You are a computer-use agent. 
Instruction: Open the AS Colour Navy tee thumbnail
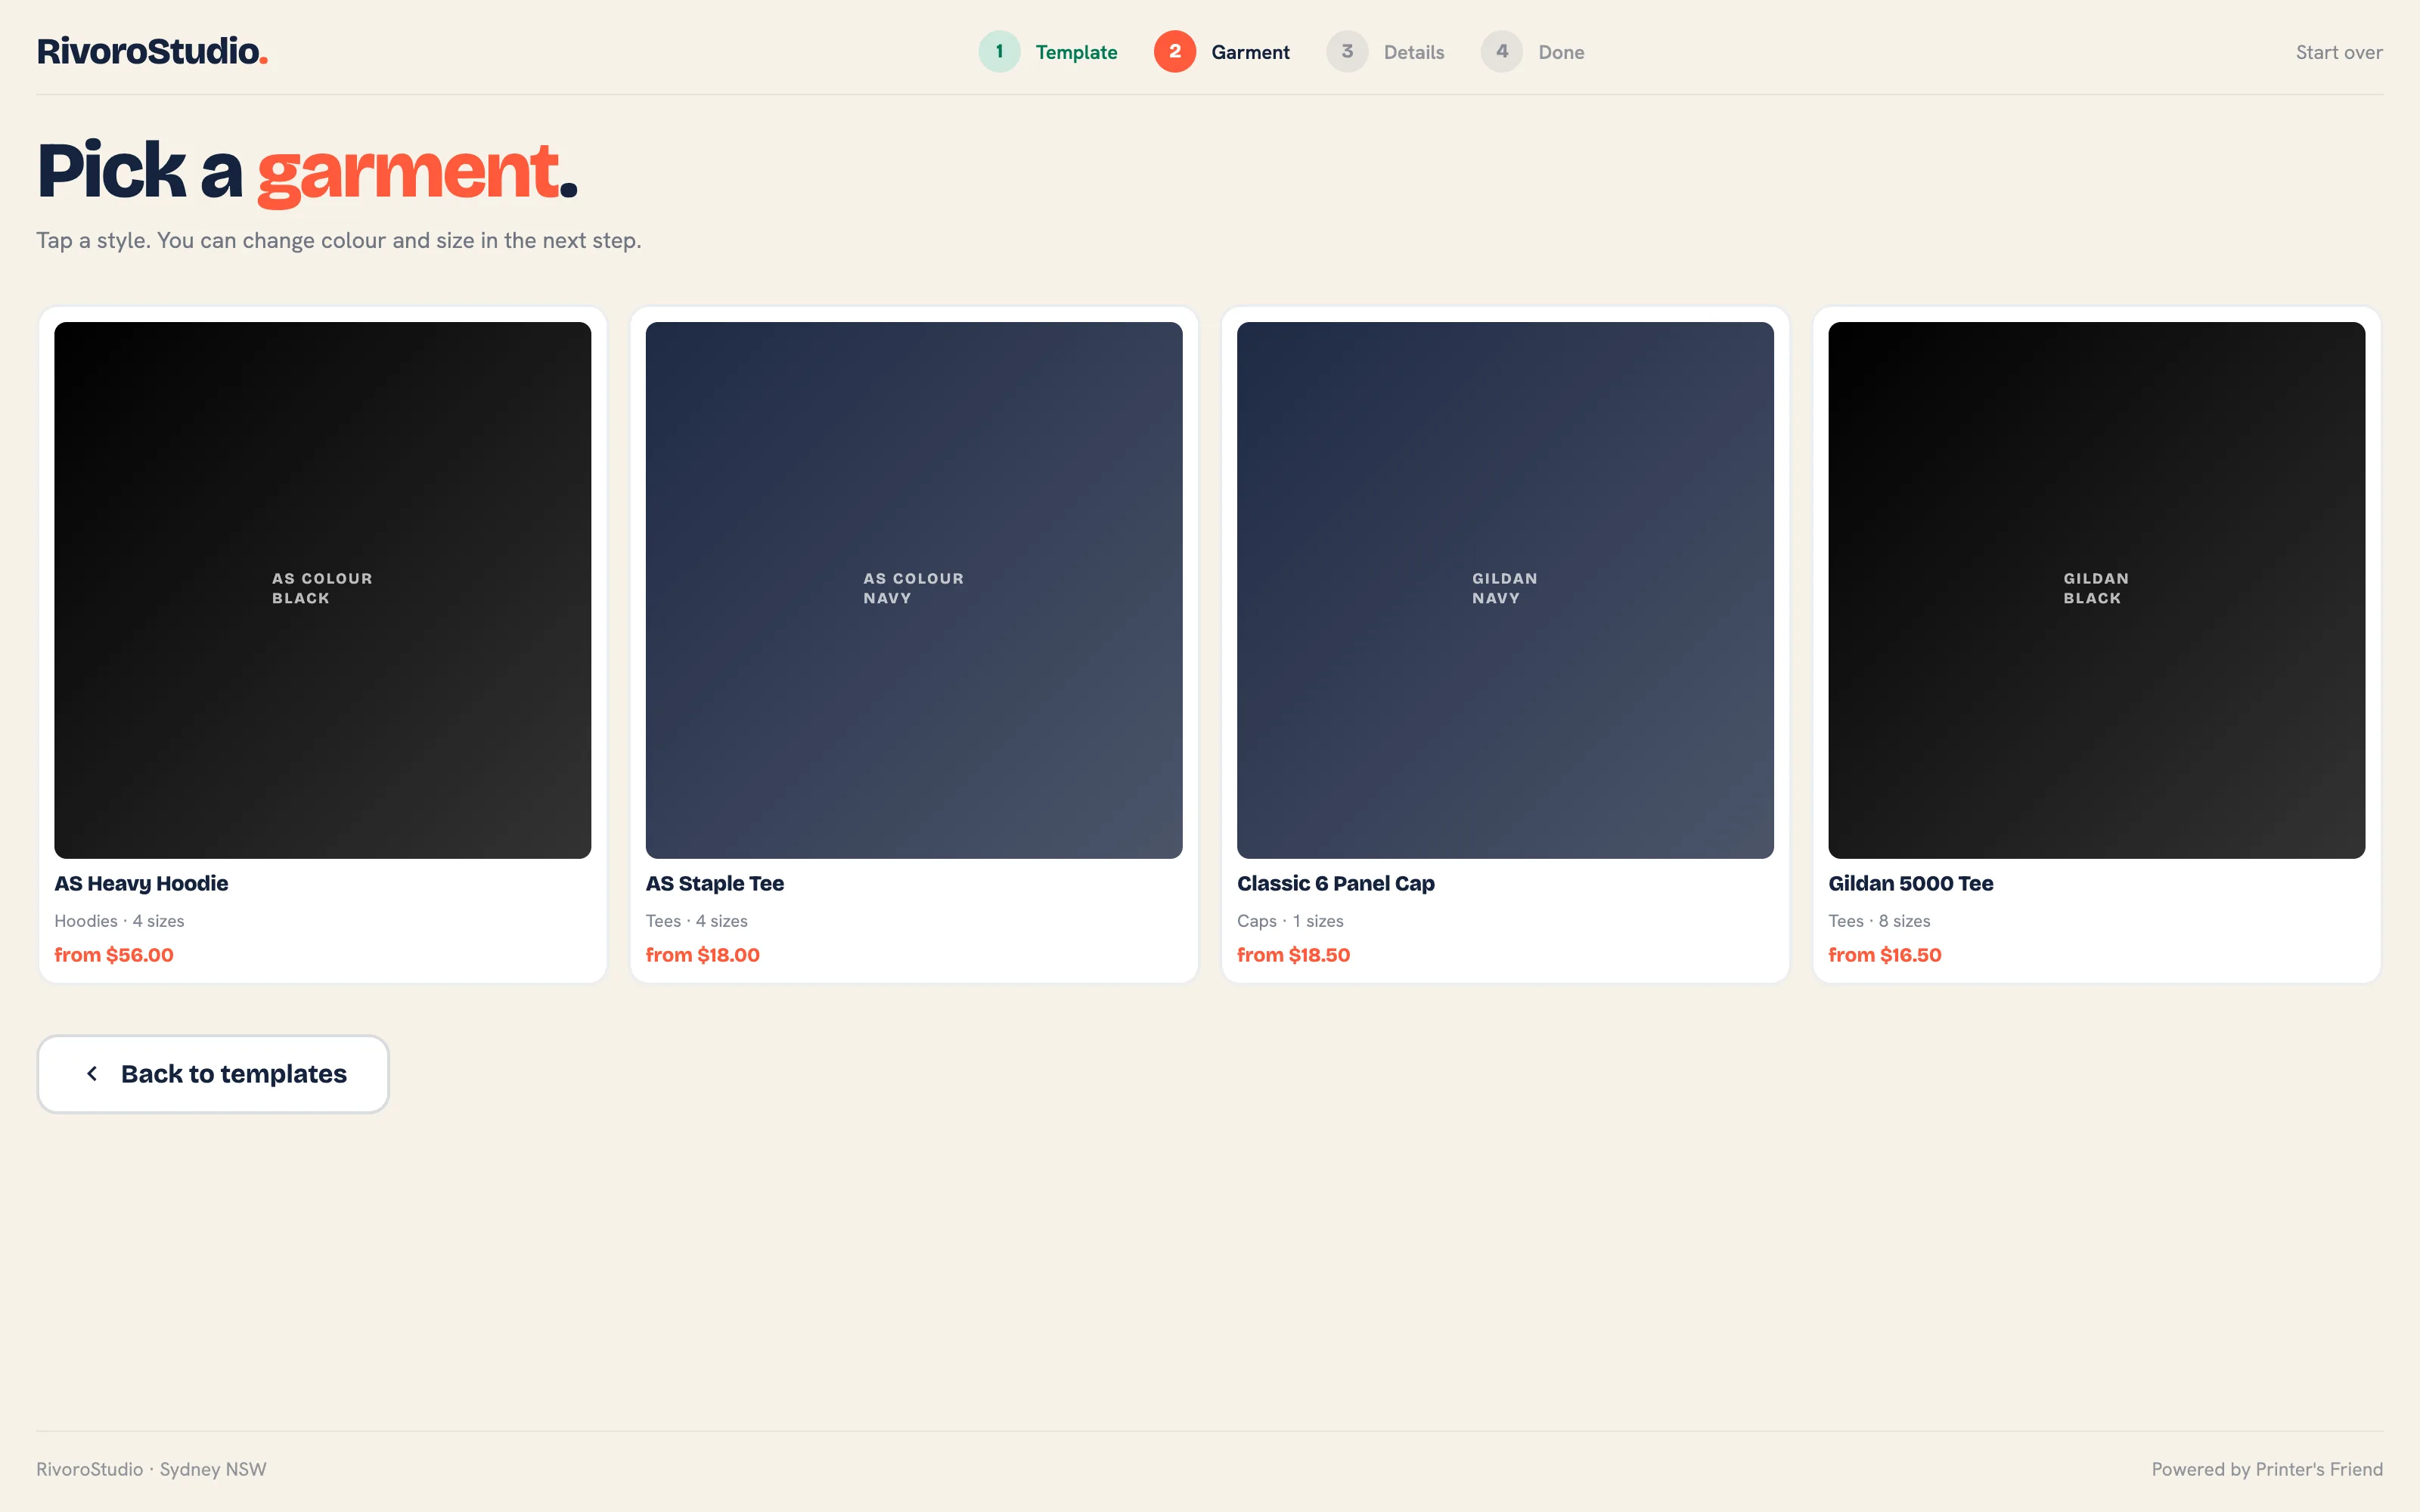[x=914, y=590]
